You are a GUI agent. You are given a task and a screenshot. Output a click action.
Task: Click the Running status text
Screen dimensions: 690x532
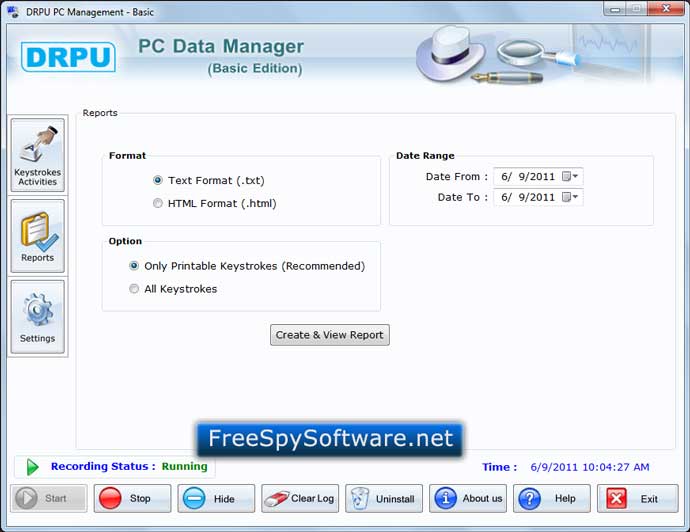[x=184, y=466]
